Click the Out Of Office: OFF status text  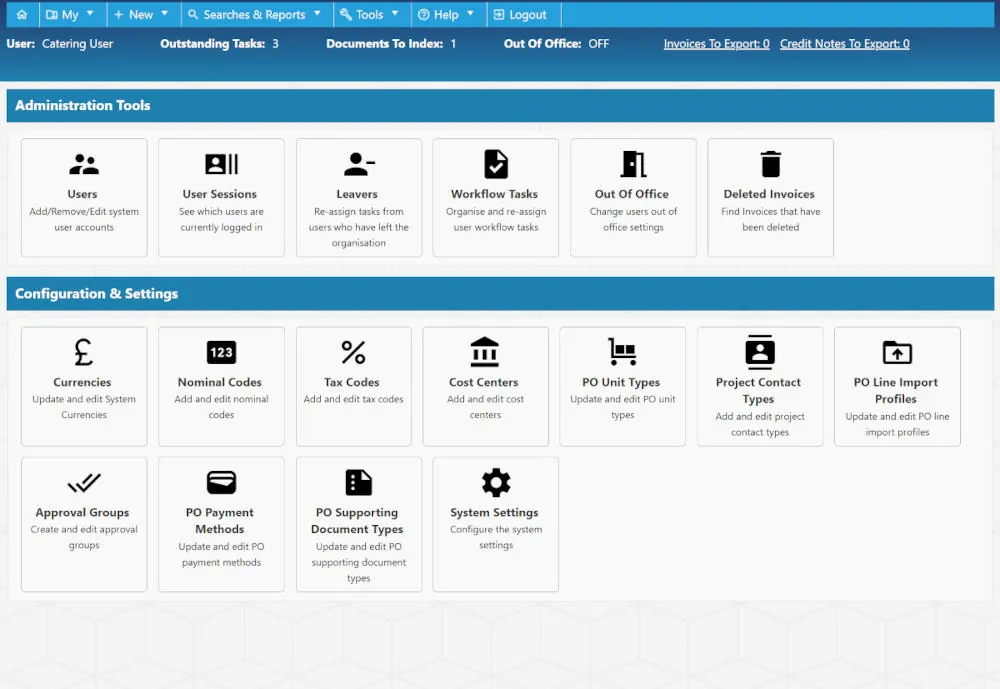coord(557,43)
